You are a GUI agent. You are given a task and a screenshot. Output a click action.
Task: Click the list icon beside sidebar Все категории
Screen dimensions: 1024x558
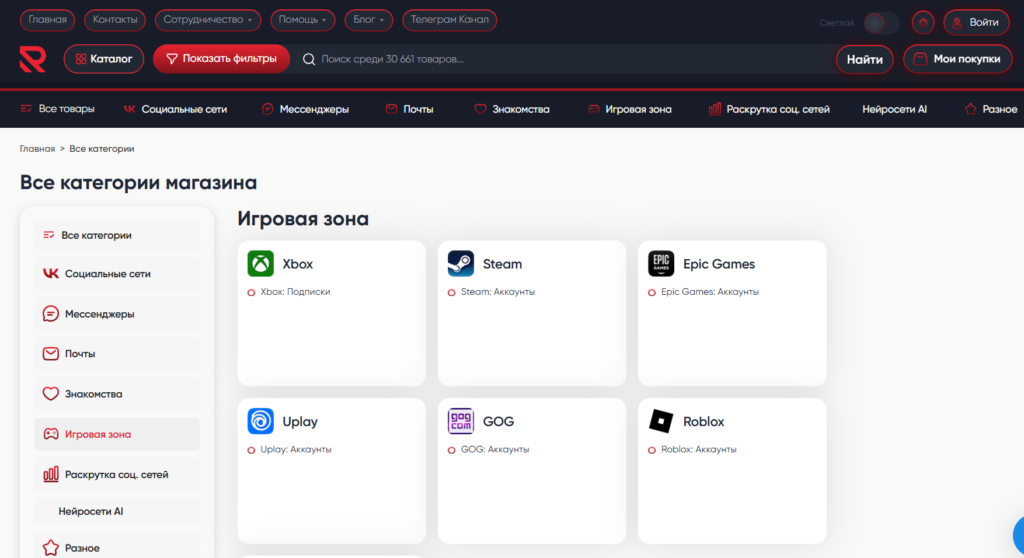tap(48, 235)
